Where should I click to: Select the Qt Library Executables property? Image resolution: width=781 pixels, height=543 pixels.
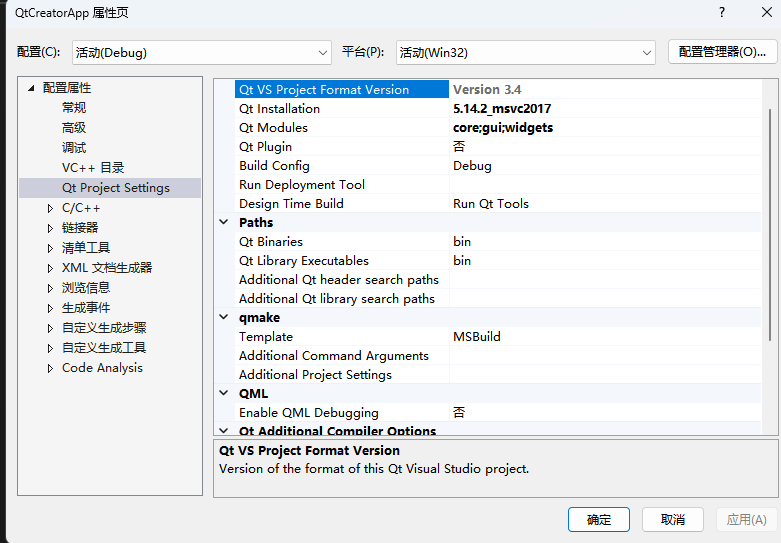(x=304, y=261)
